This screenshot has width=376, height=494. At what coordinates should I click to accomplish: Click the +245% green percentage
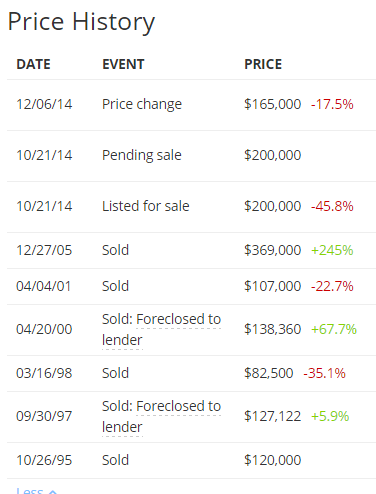(332, 250)
